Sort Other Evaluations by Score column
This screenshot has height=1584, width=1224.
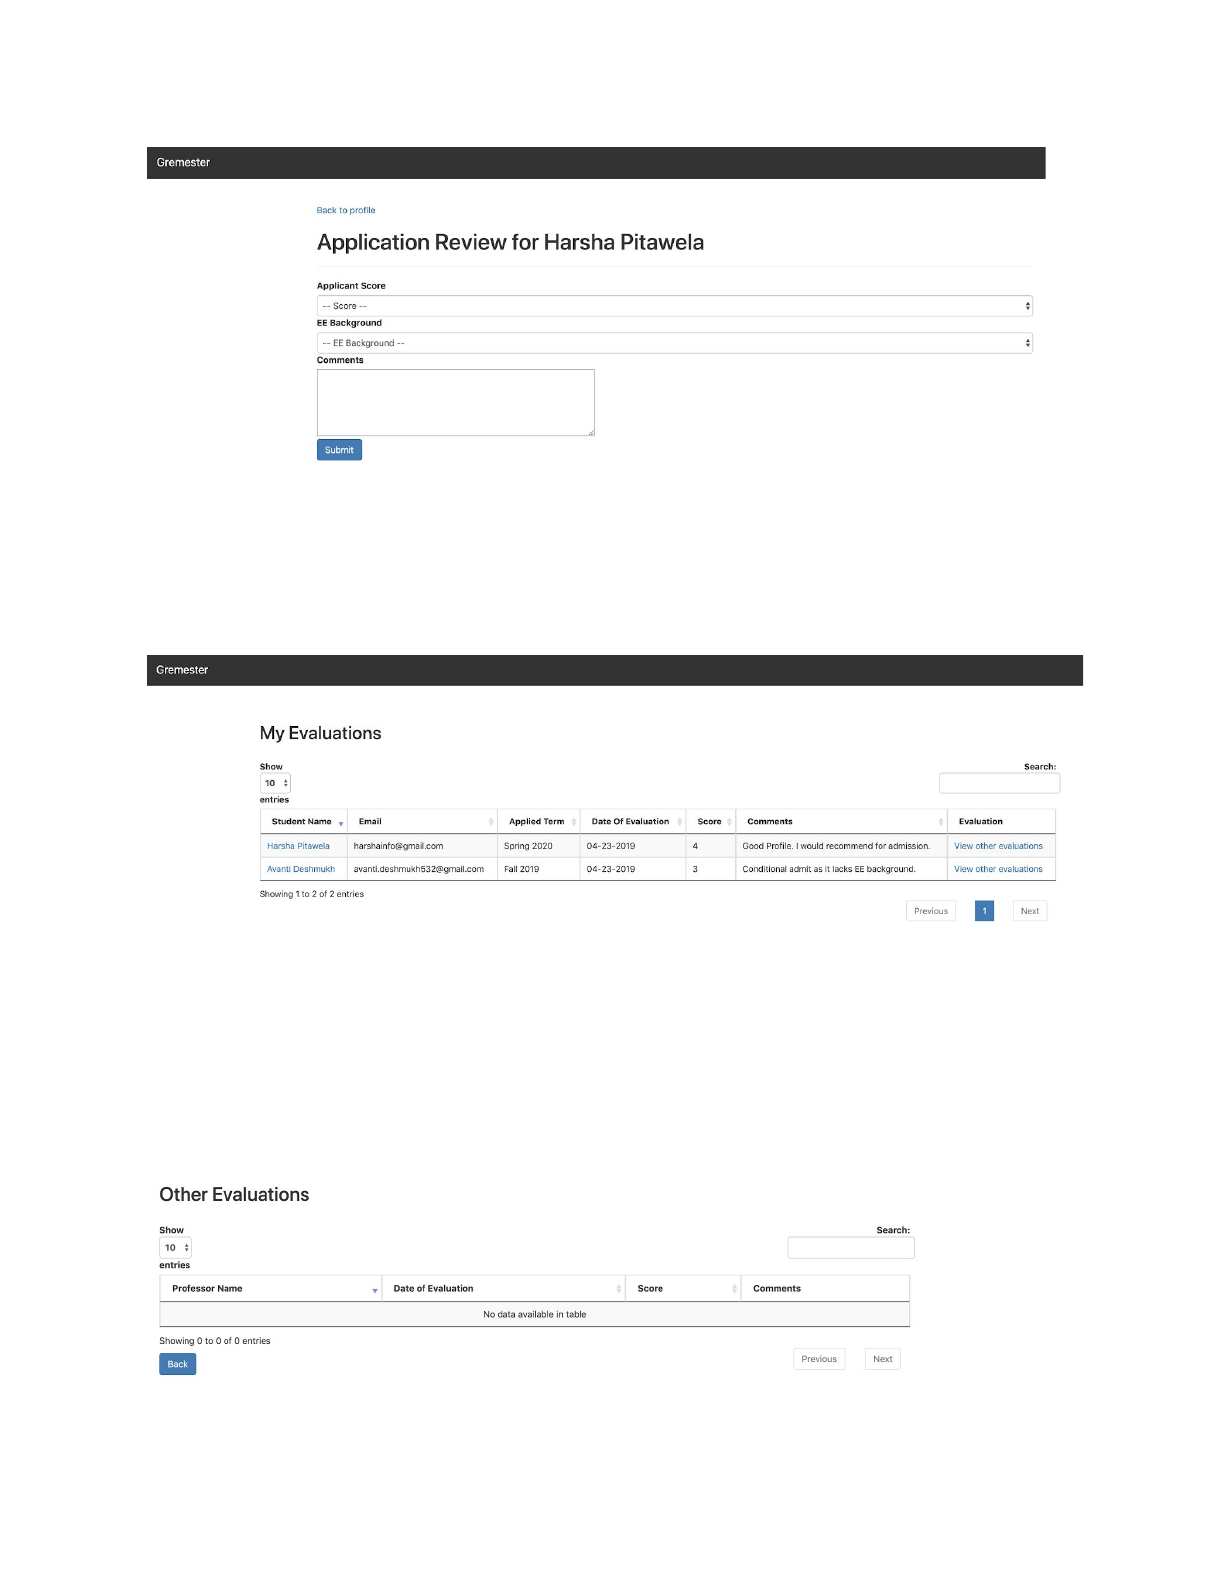pyautogui.click(x=683, y=1289)
